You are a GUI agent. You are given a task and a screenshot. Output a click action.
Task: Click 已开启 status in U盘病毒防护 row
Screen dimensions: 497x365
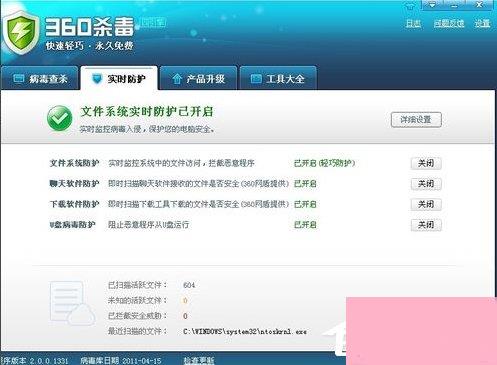305,225
